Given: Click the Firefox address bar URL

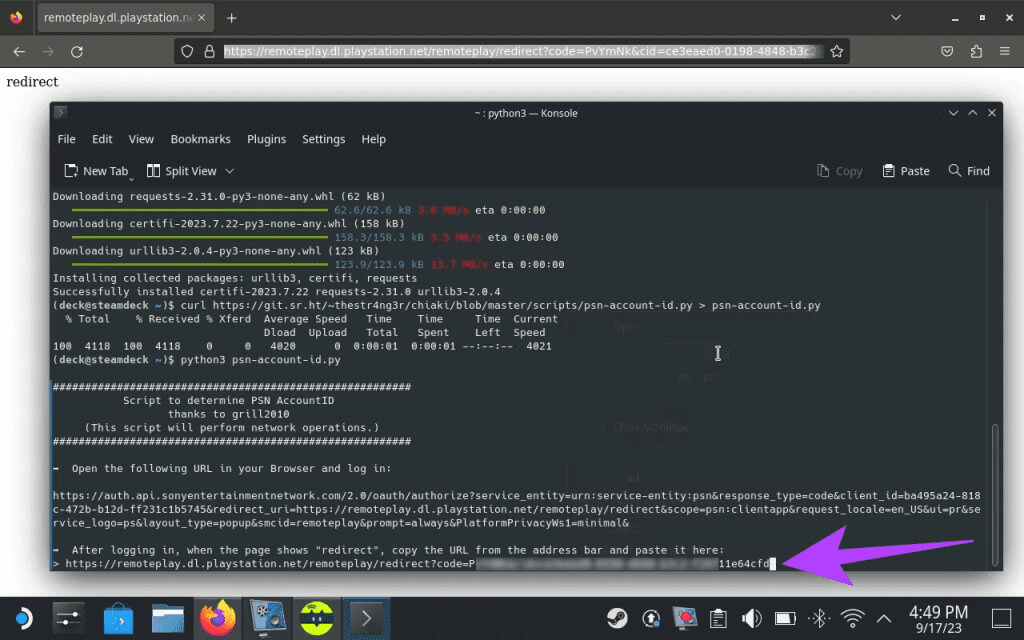Looking at the screenshot, I should (521, 52).
